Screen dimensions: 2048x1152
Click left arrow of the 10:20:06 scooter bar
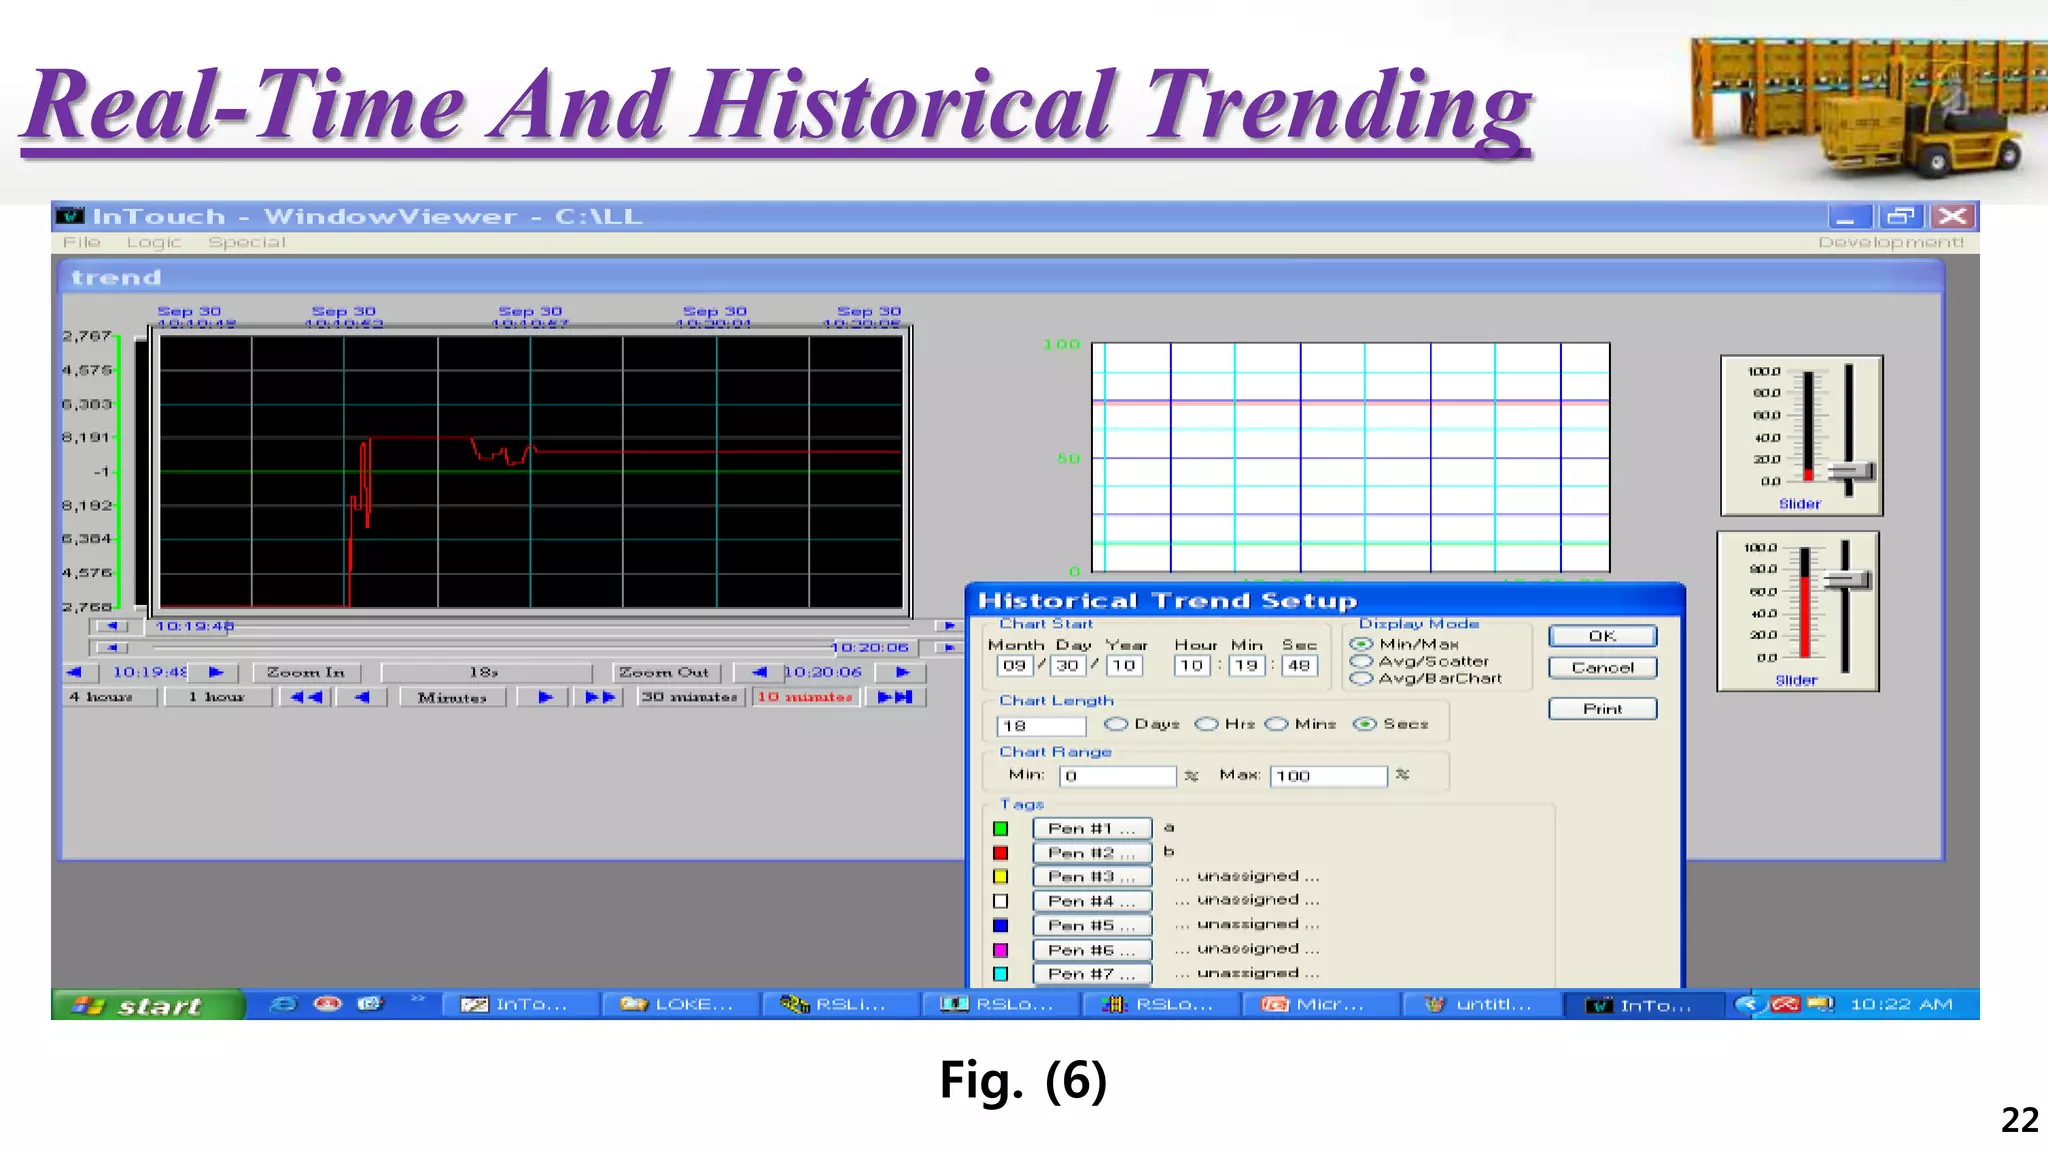112,647
